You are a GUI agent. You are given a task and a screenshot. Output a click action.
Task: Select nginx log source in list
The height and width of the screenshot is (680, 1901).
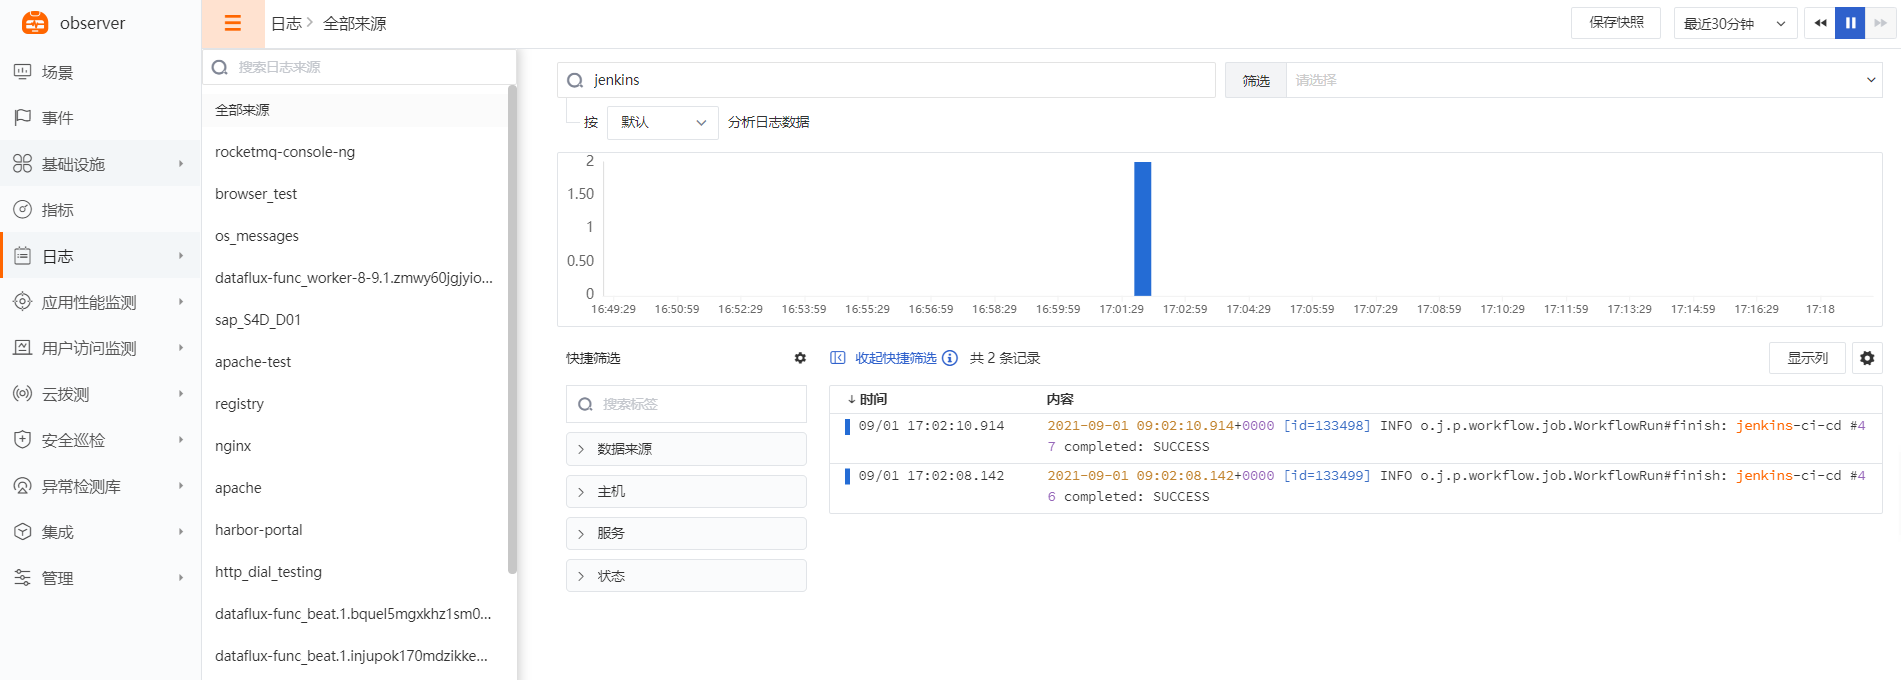233,446
